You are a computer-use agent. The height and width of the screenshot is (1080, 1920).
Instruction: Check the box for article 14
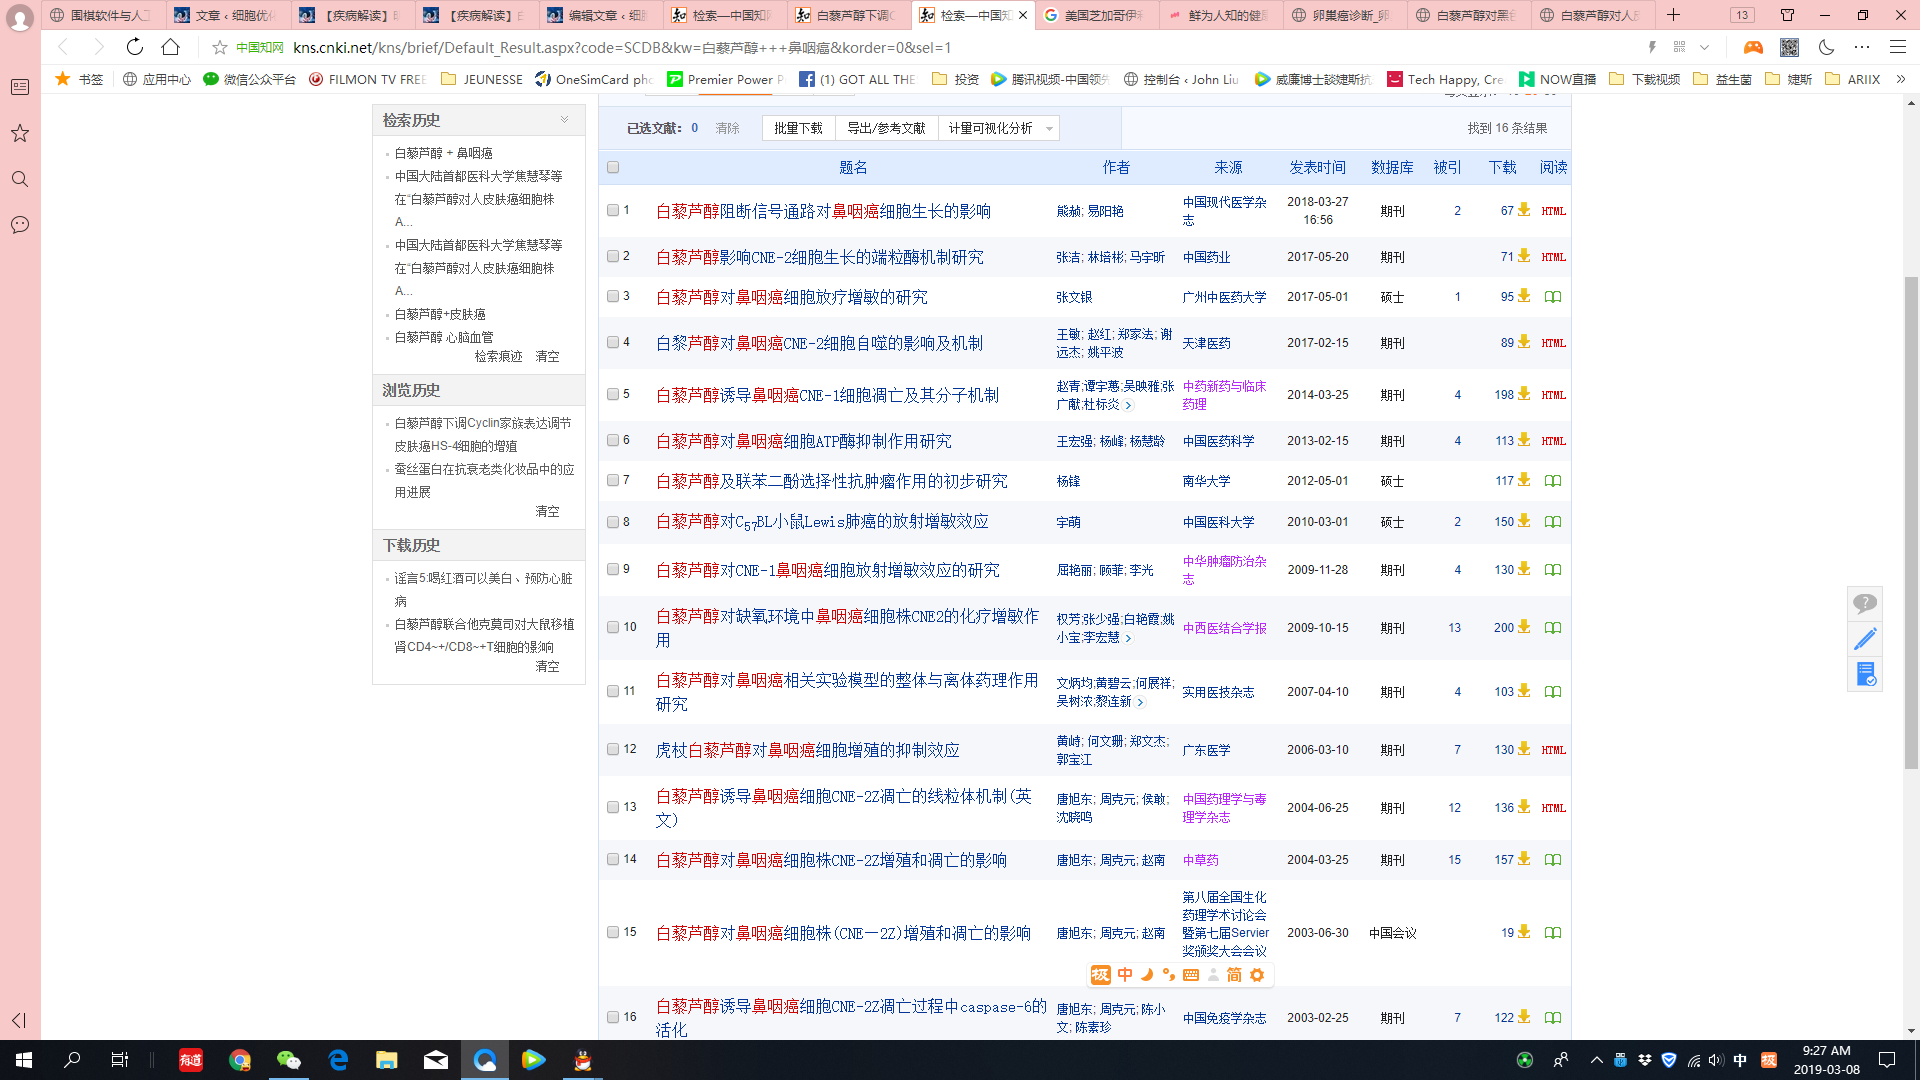613,859
